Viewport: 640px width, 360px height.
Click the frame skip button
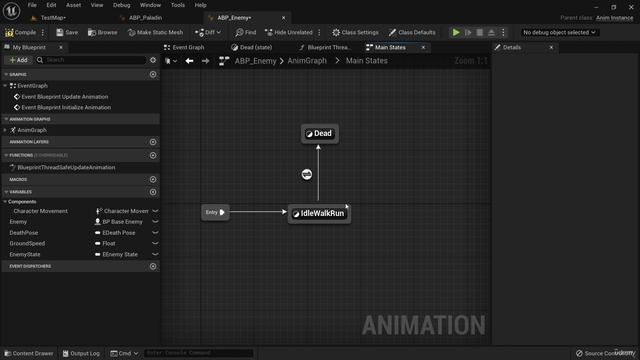point(468,32)
